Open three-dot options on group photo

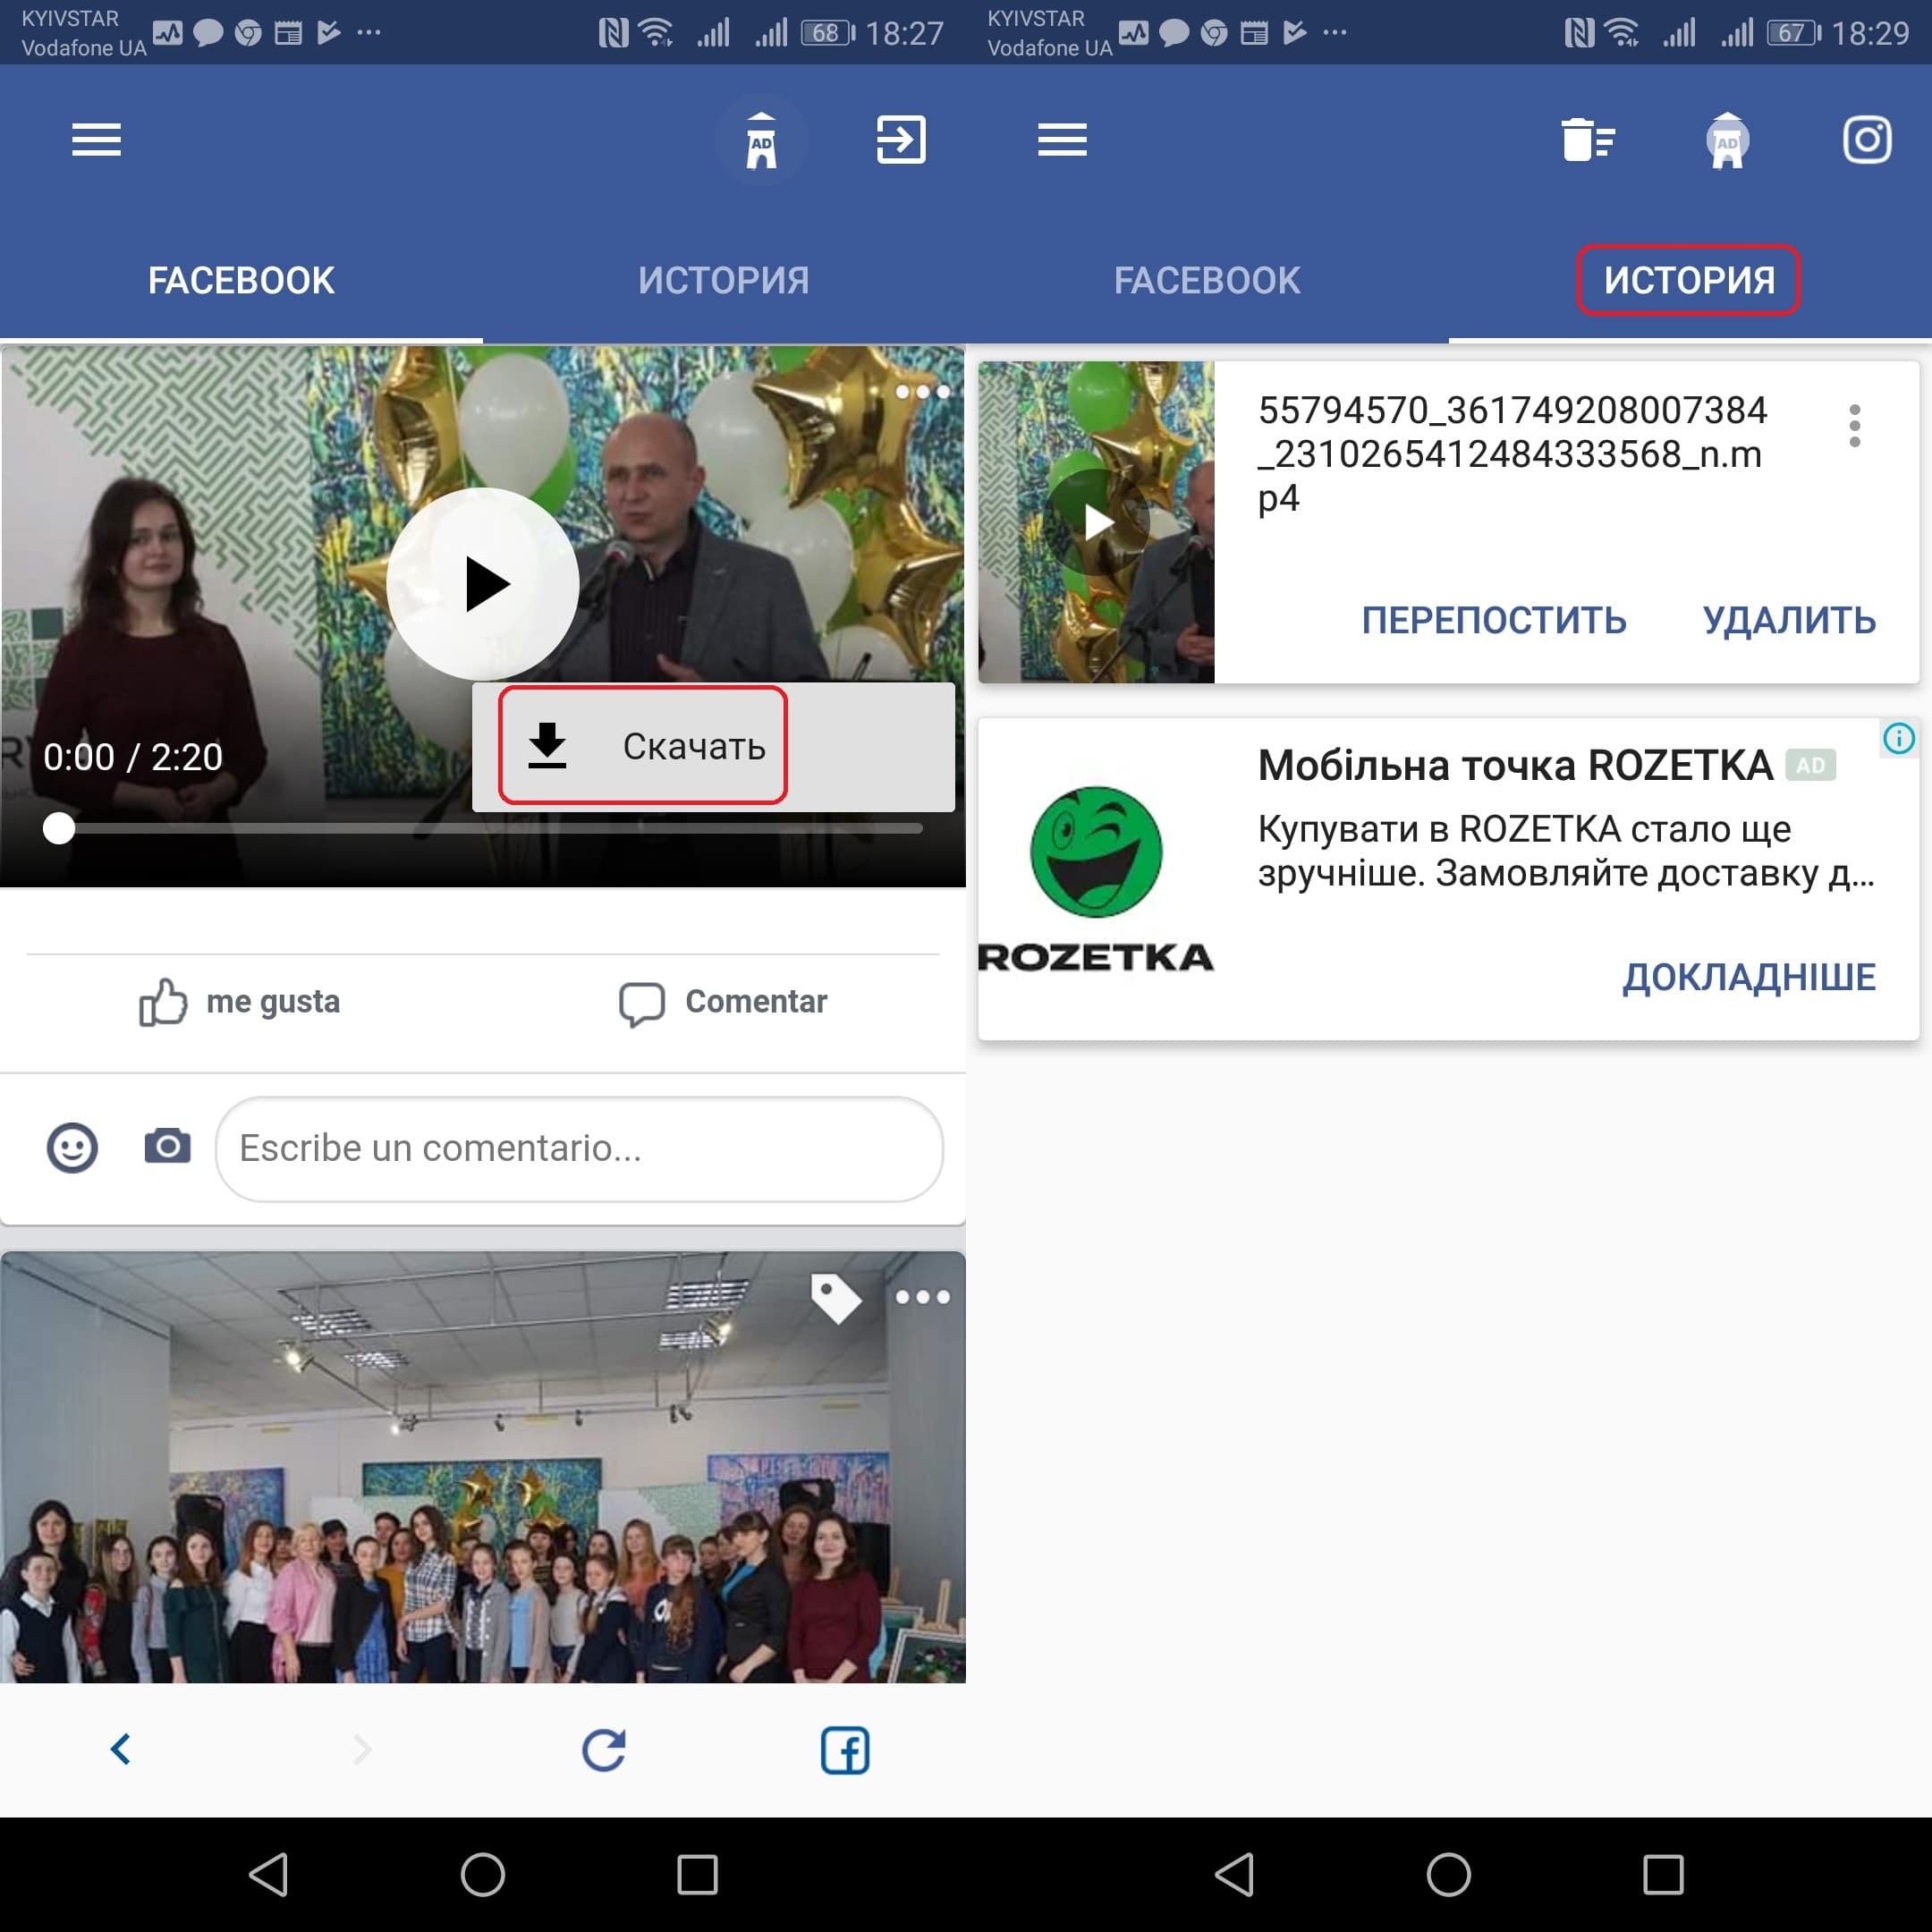[x=922, y=1297]
